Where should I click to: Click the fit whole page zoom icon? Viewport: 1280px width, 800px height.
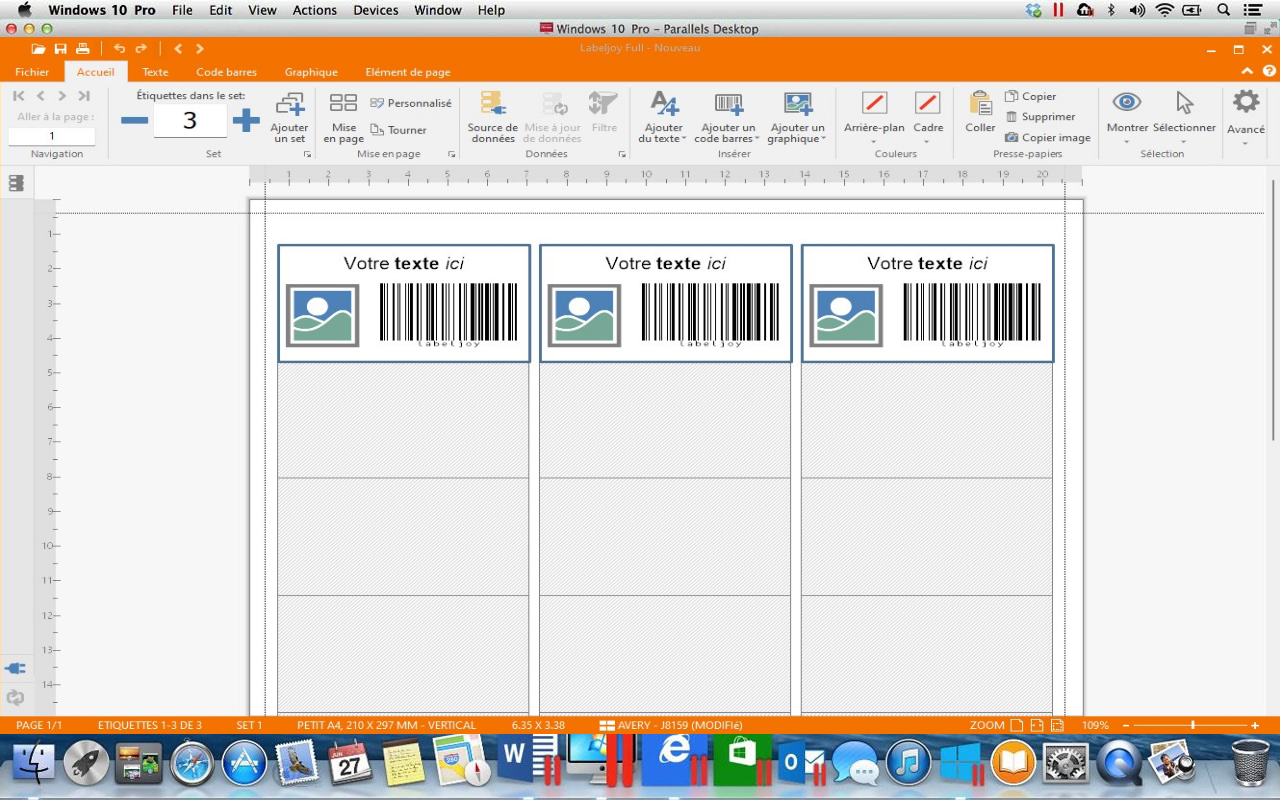tap(1017, 725)
